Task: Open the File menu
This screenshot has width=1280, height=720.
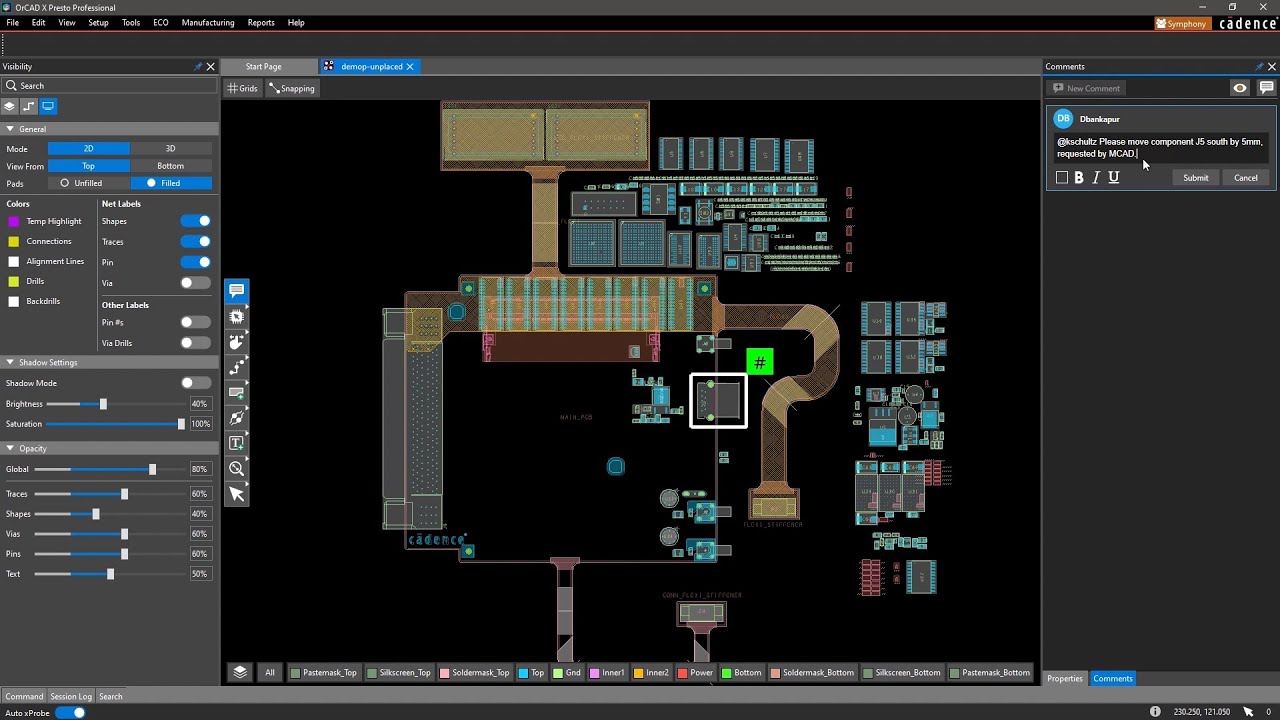Action: (13, 23)
